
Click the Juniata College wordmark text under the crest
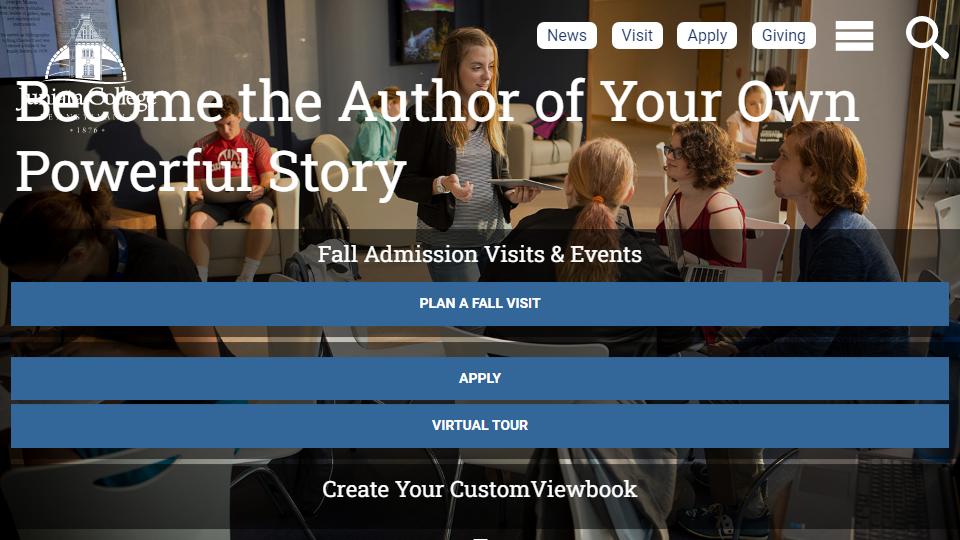click(x=83, y=98)
